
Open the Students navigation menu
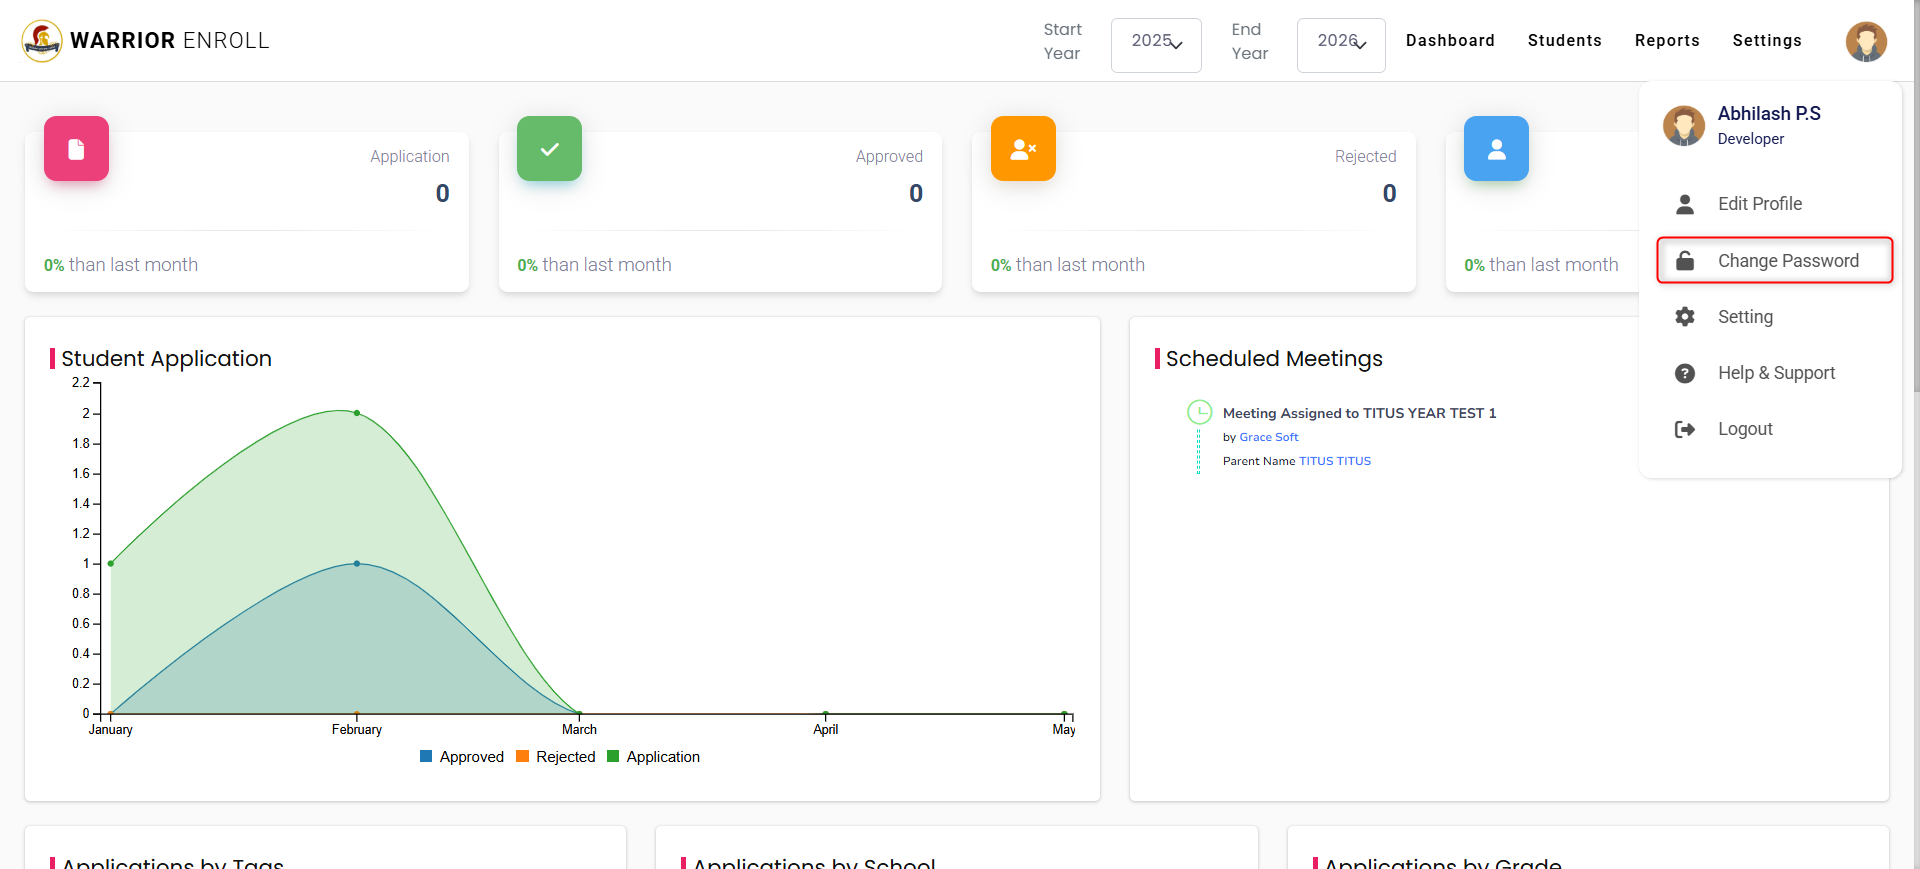[x=1564, y=41]
